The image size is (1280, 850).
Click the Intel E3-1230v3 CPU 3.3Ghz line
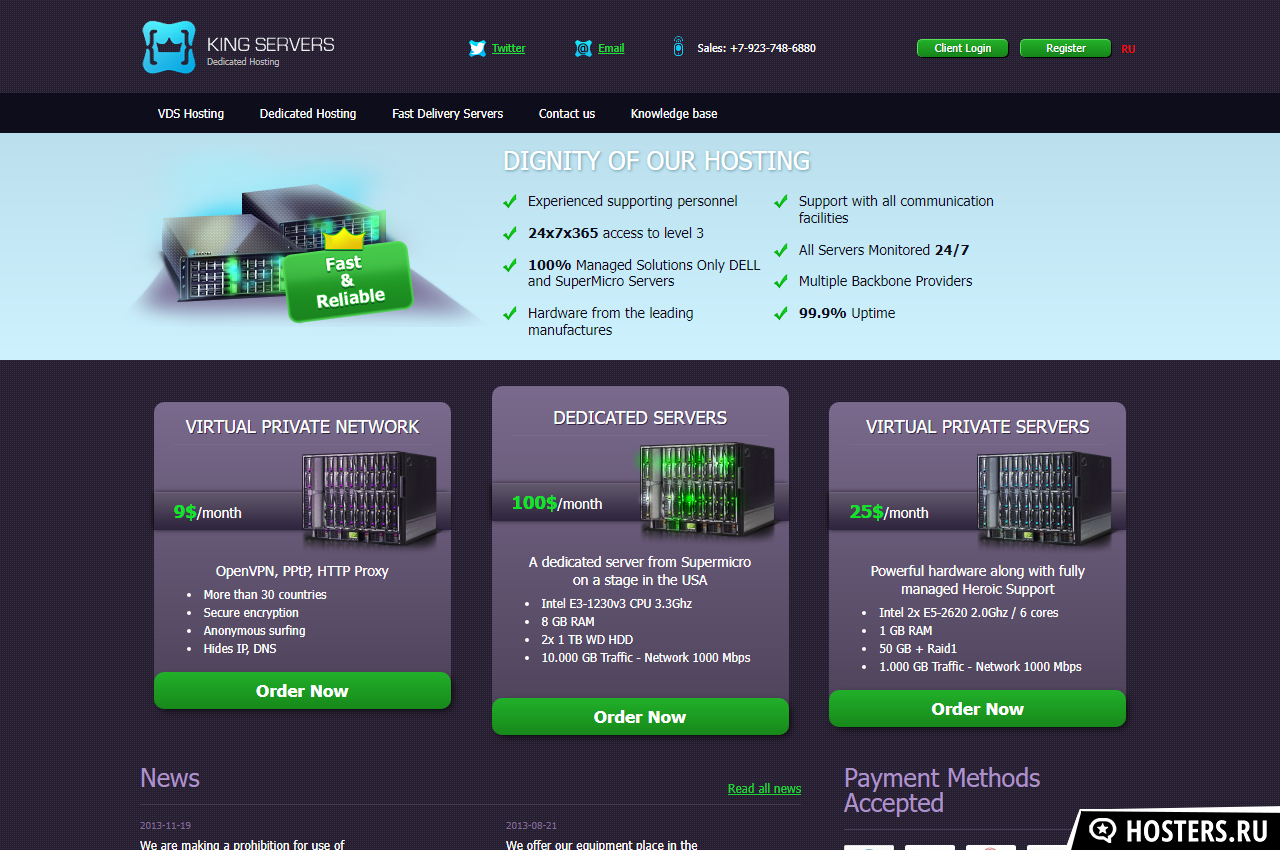[616, 604]
